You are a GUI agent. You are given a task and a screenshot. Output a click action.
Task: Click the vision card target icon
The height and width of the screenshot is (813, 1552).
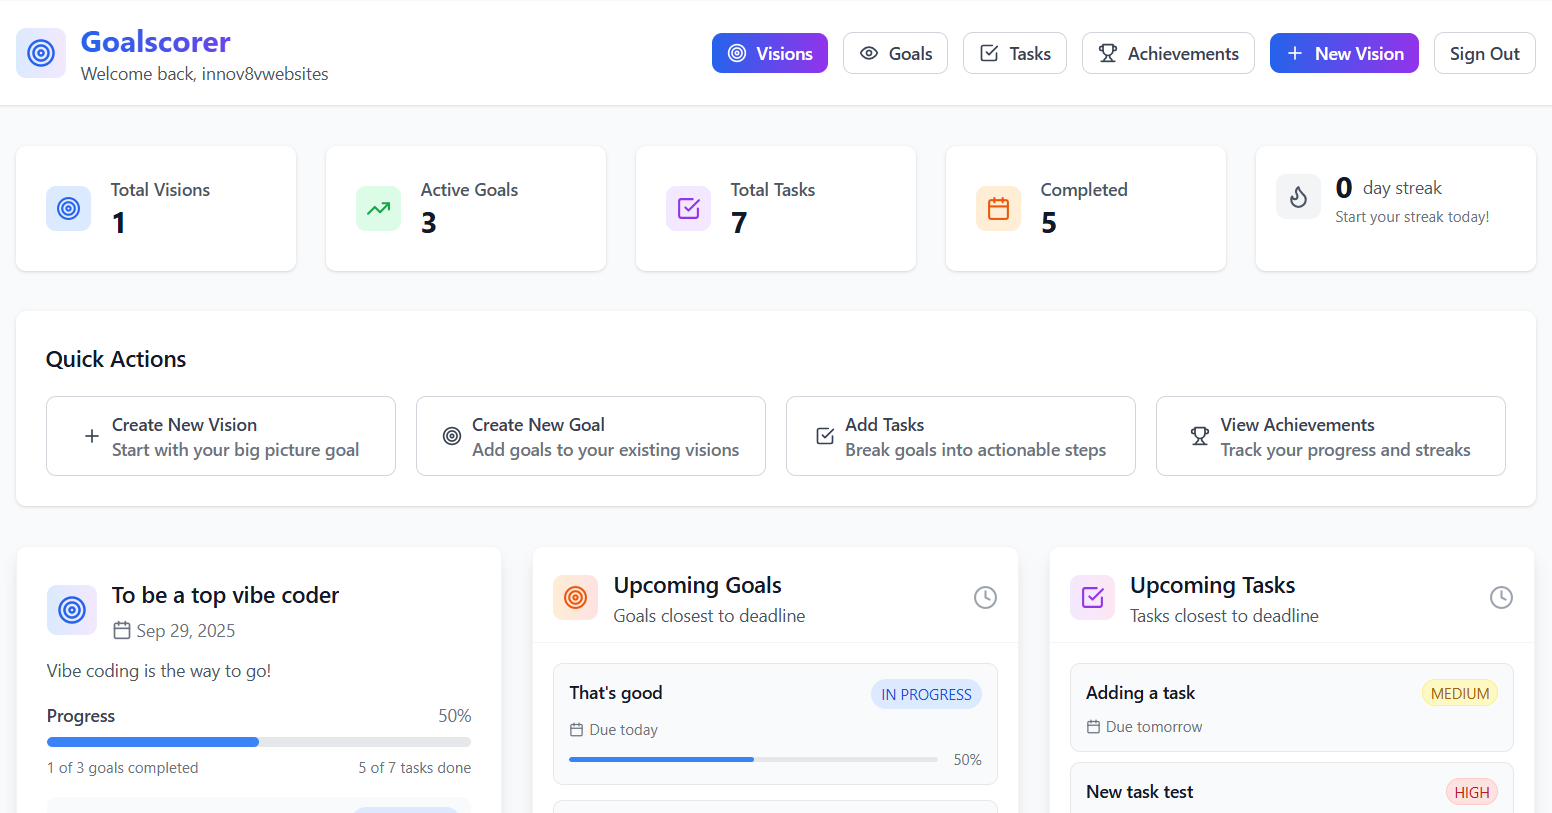72,610
